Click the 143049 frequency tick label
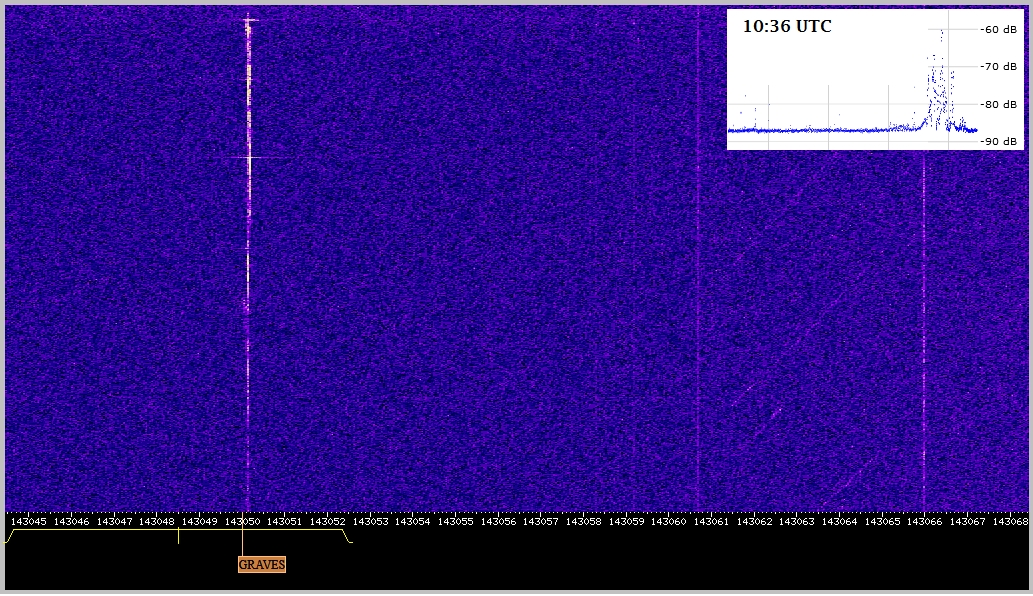The height and width of the screenshot is (596, 1033). click(x=200, y=522)
